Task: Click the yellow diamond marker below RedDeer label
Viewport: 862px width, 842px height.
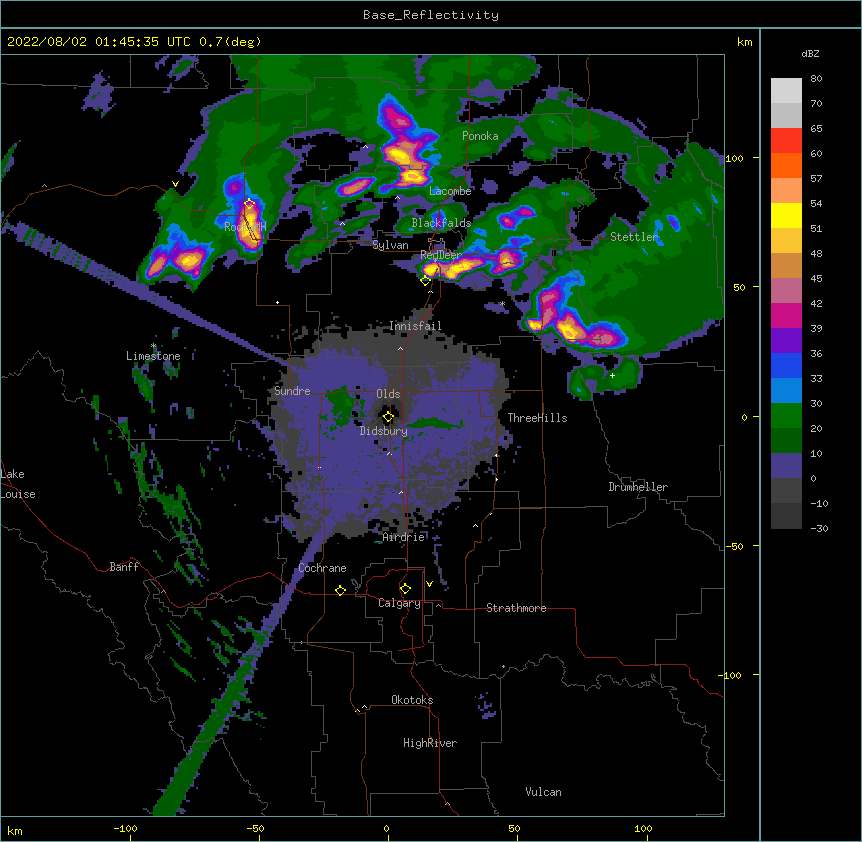Action: [x=425, y=281]
